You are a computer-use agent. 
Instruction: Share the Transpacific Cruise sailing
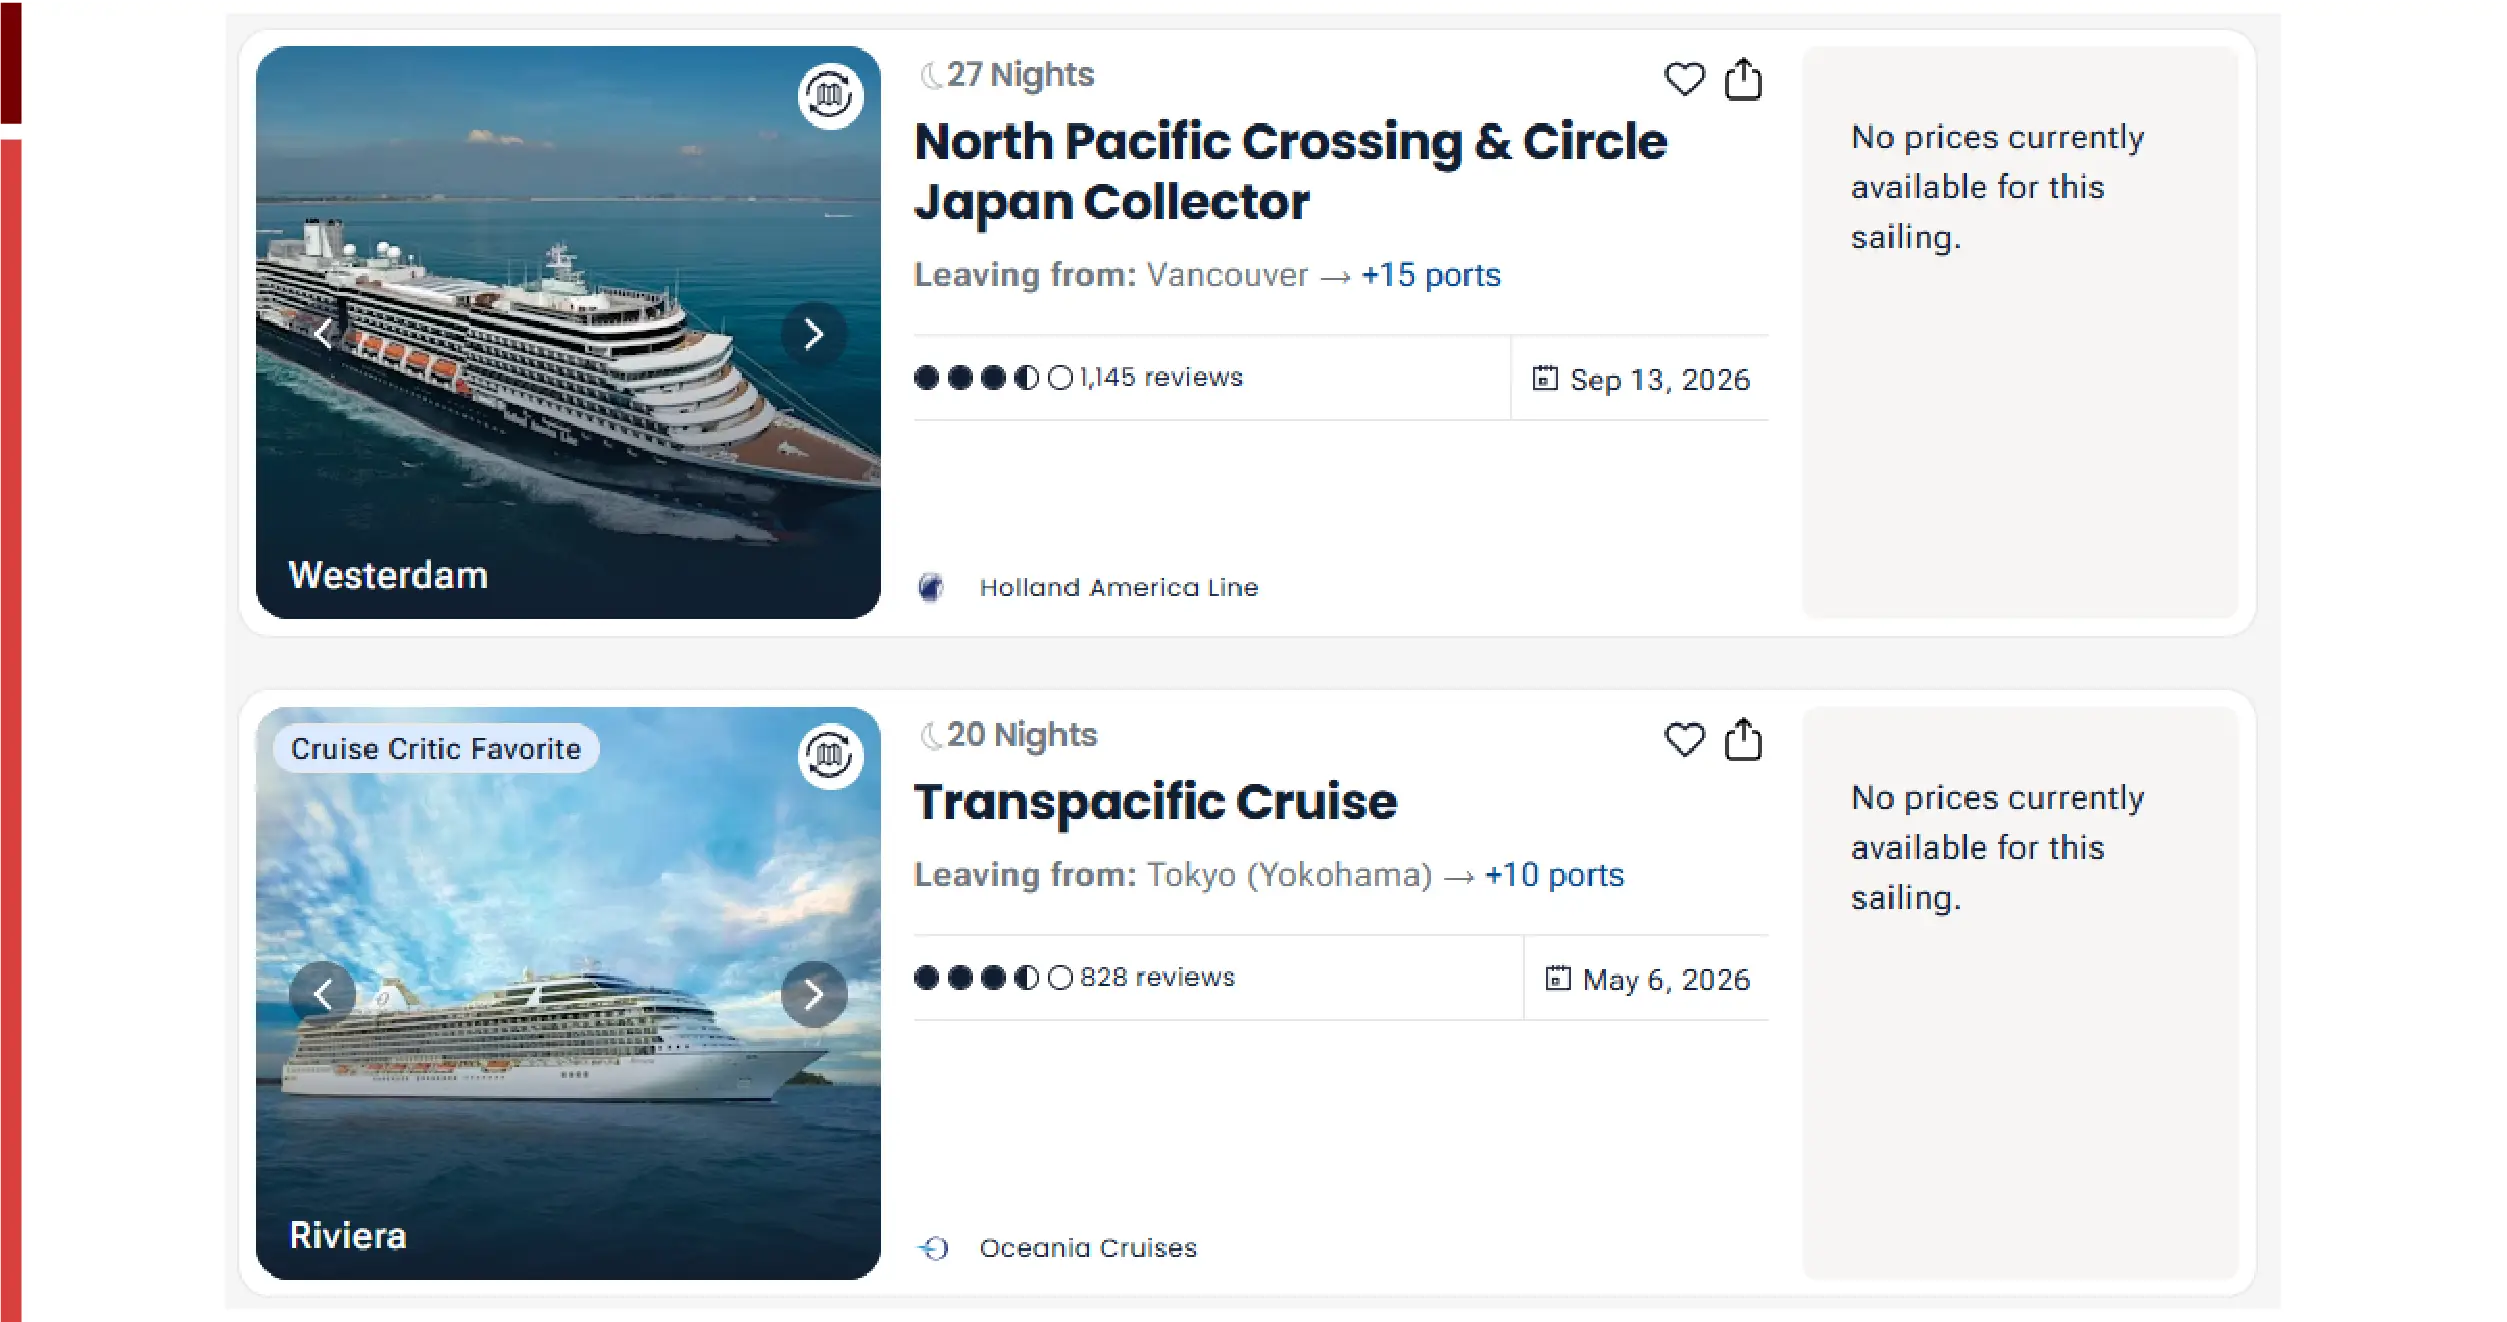coord(1744,740)
